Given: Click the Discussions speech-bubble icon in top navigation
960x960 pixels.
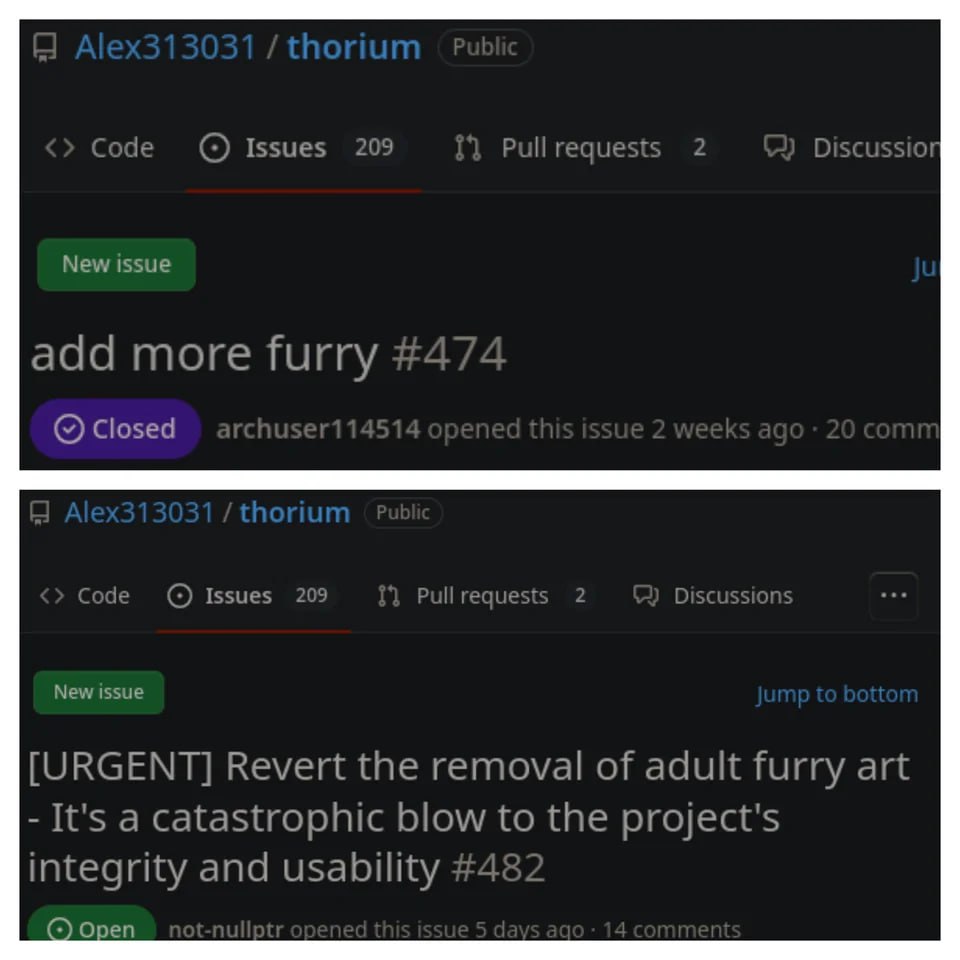Looking at the screenshot, I should point(779,148).
